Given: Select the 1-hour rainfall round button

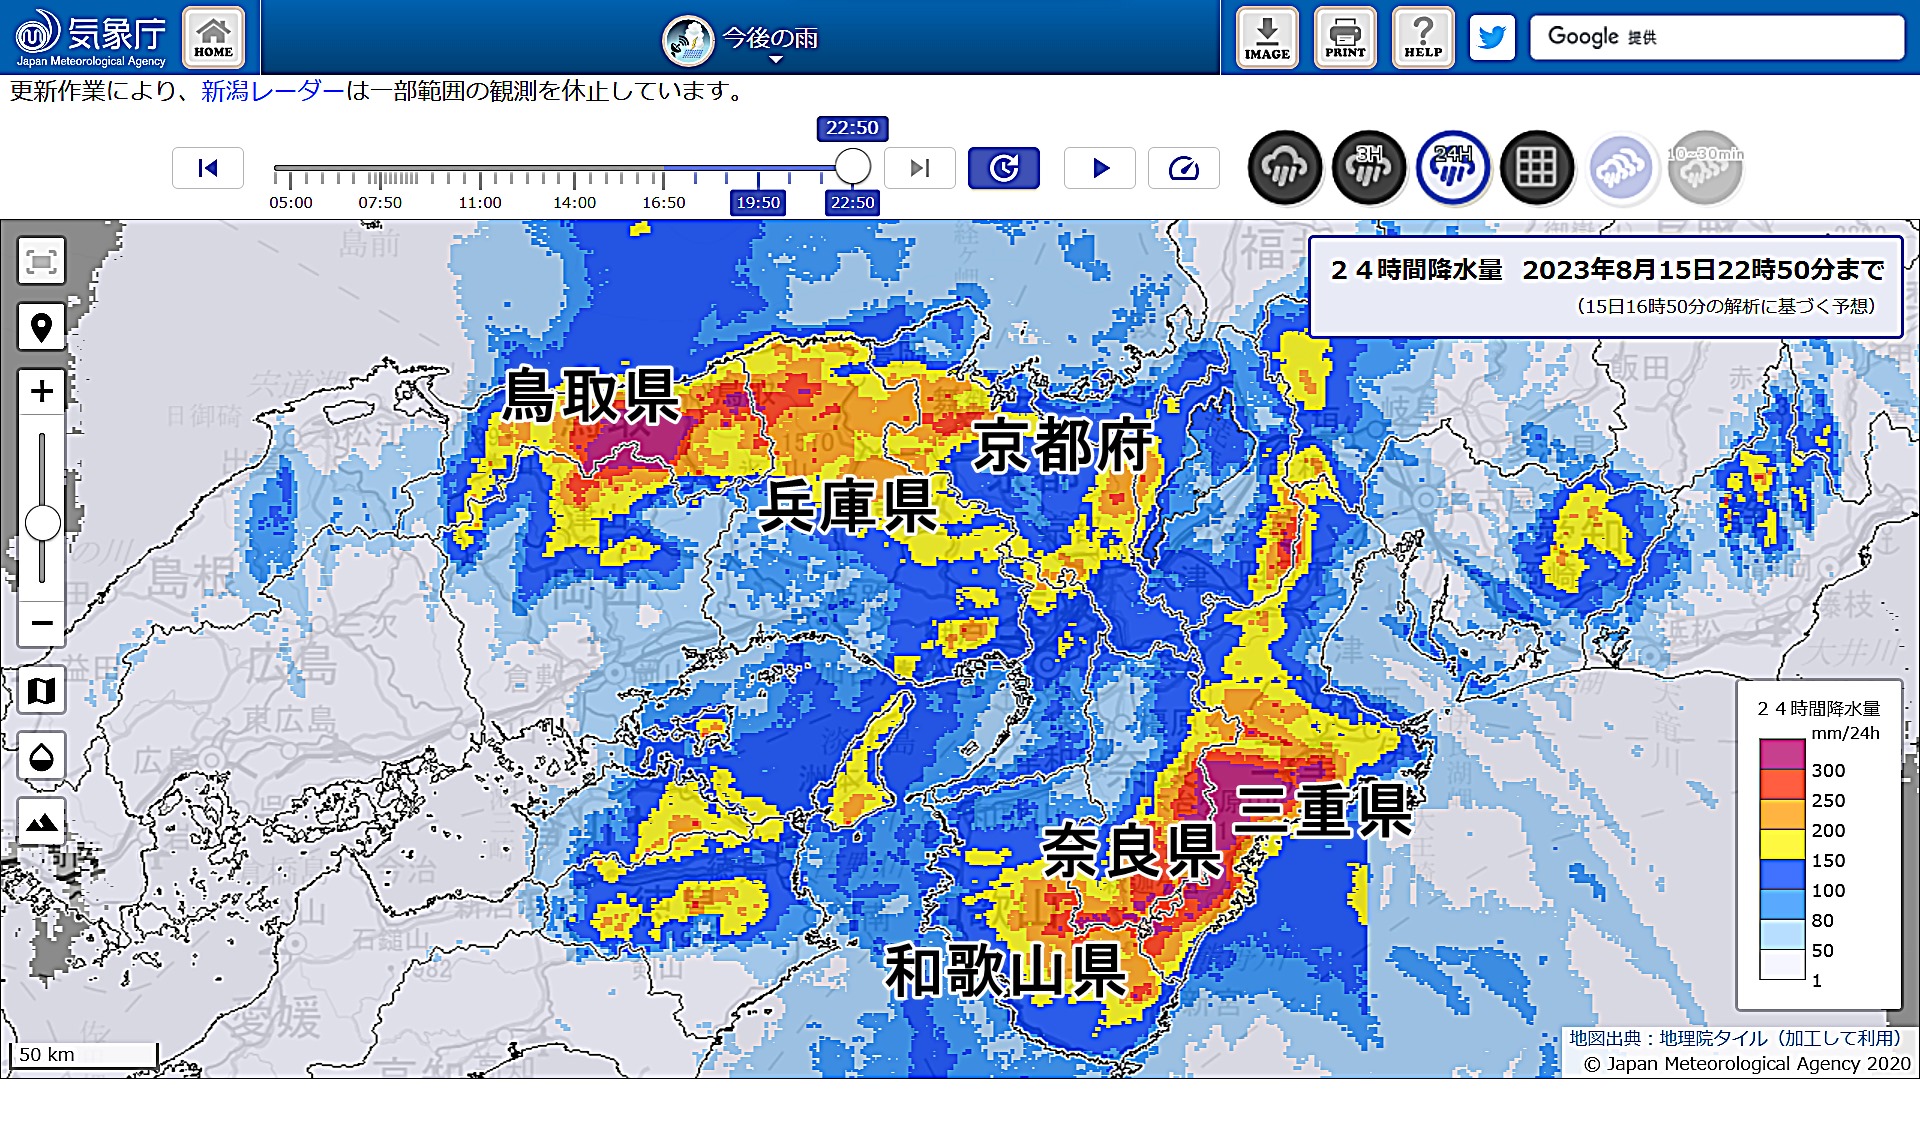Looking at the screenshot, I should 1285,168.
